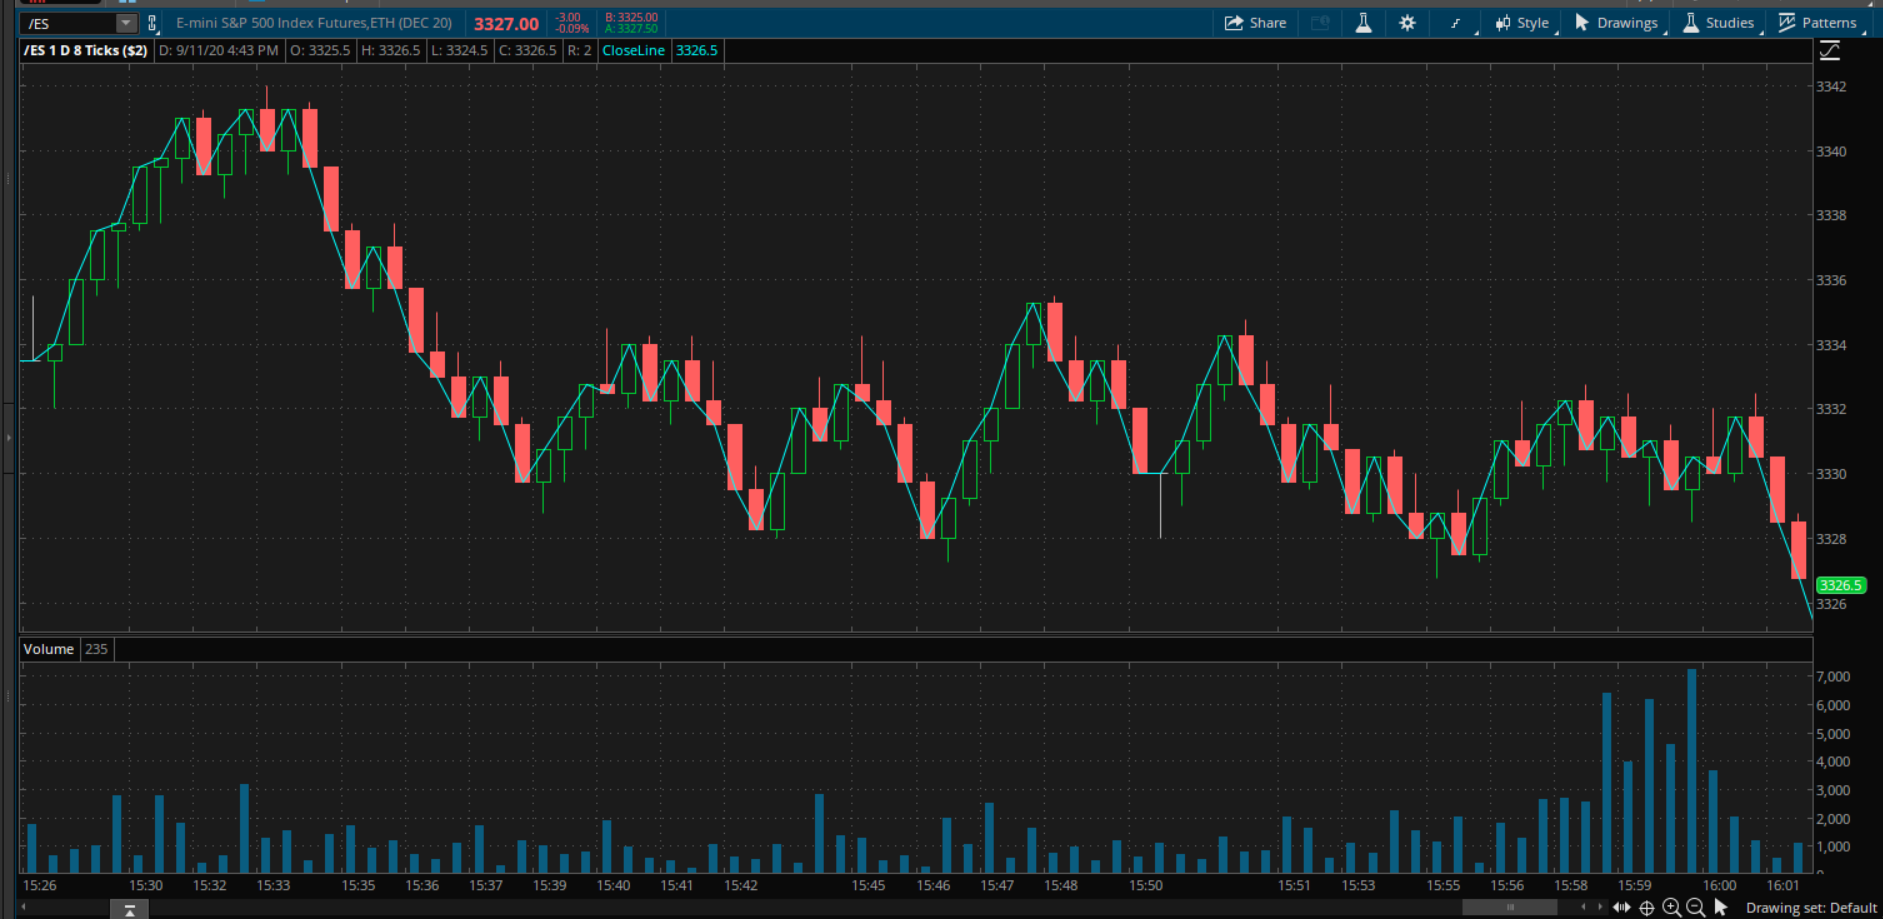Open the Drawing set: Default selector
1883x919 pixels.
[x=1811, y=908]
